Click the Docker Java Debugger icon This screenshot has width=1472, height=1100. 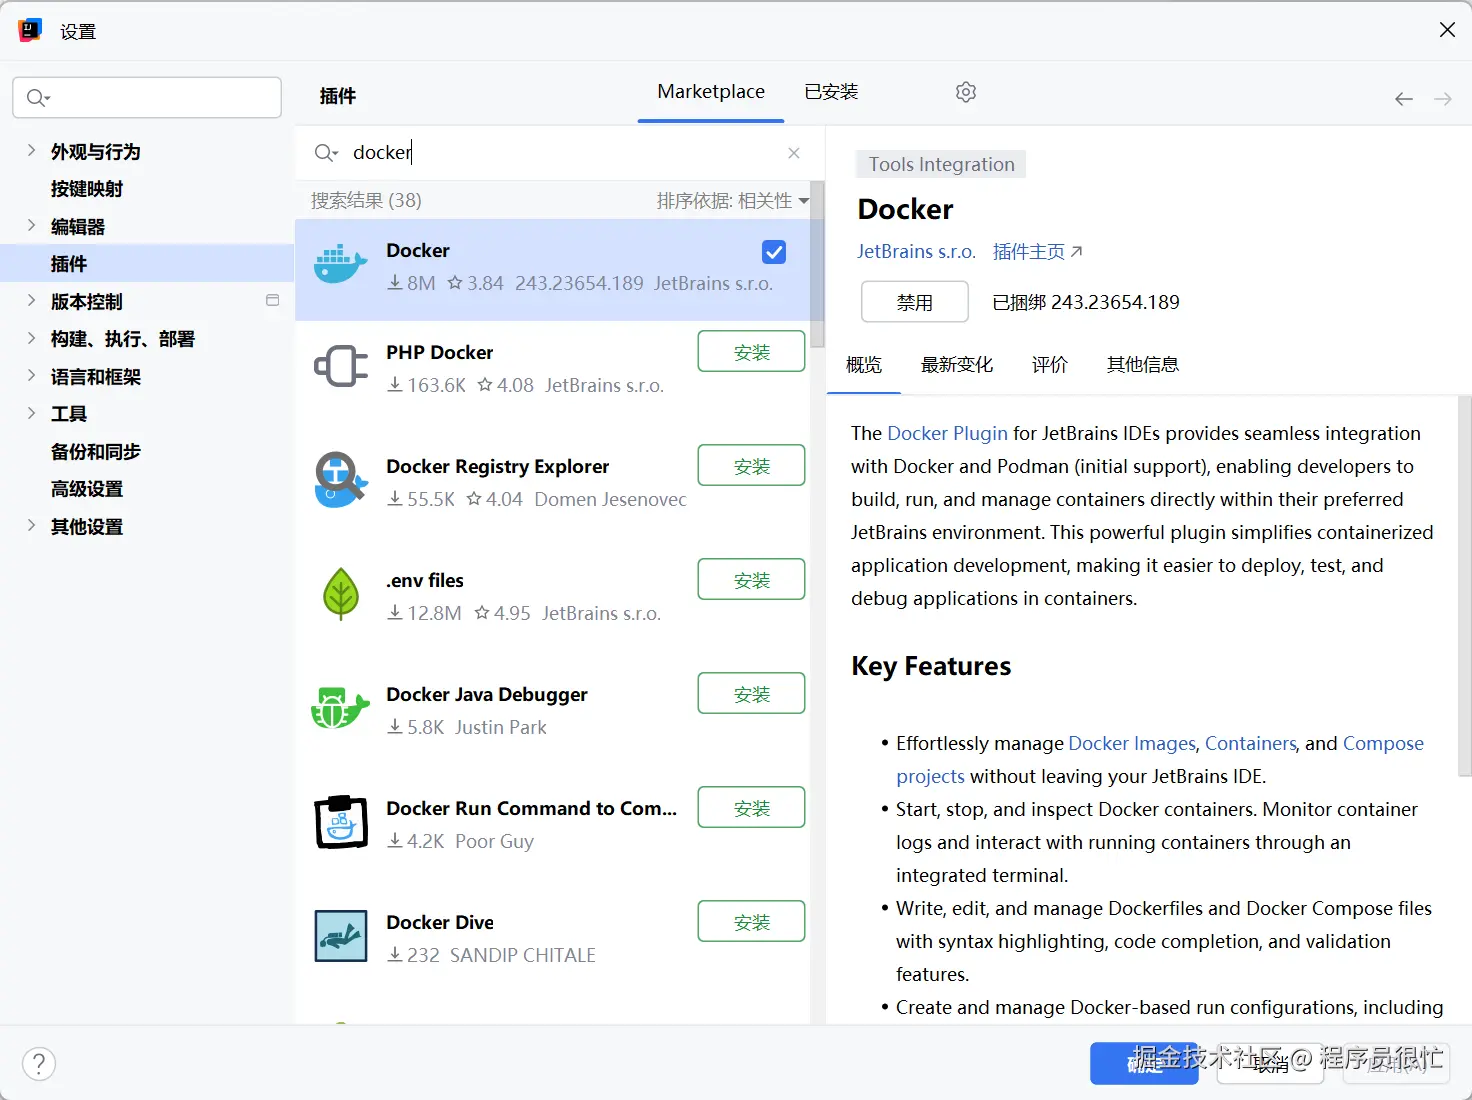(x=340, y=707)
